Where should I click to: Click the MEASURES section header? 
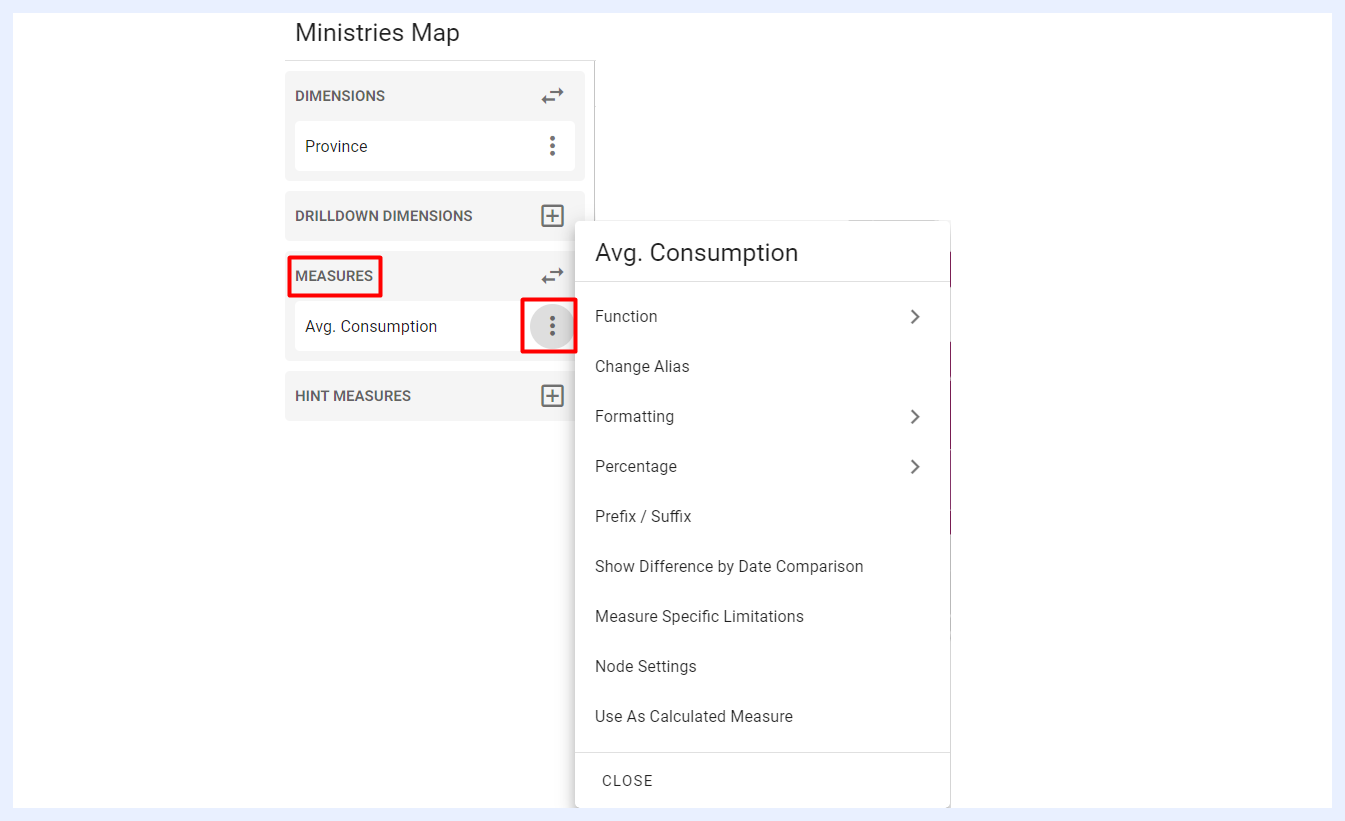coord(334,276)
